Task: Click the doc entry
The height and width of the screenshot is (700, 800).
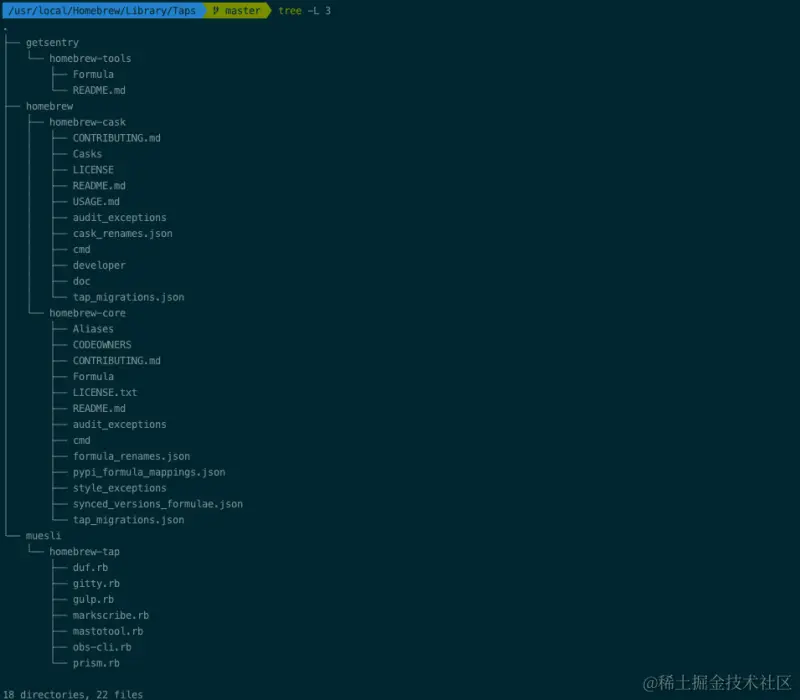Action: pyautogui.click(x=82, y=281)
